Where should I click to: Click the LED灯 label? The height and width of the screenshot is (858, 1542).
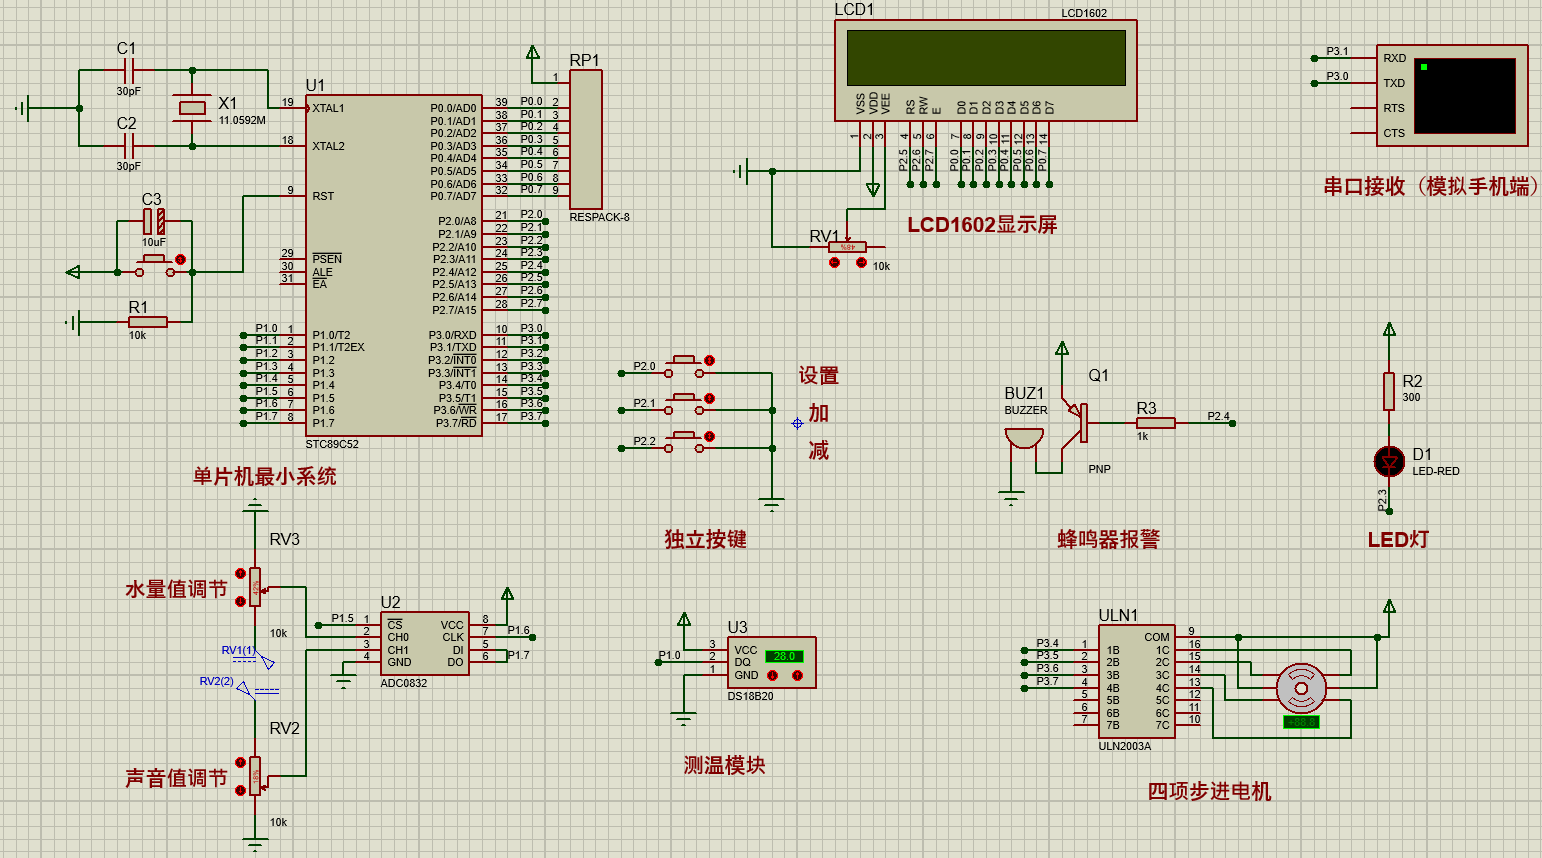coord(1398,539)
